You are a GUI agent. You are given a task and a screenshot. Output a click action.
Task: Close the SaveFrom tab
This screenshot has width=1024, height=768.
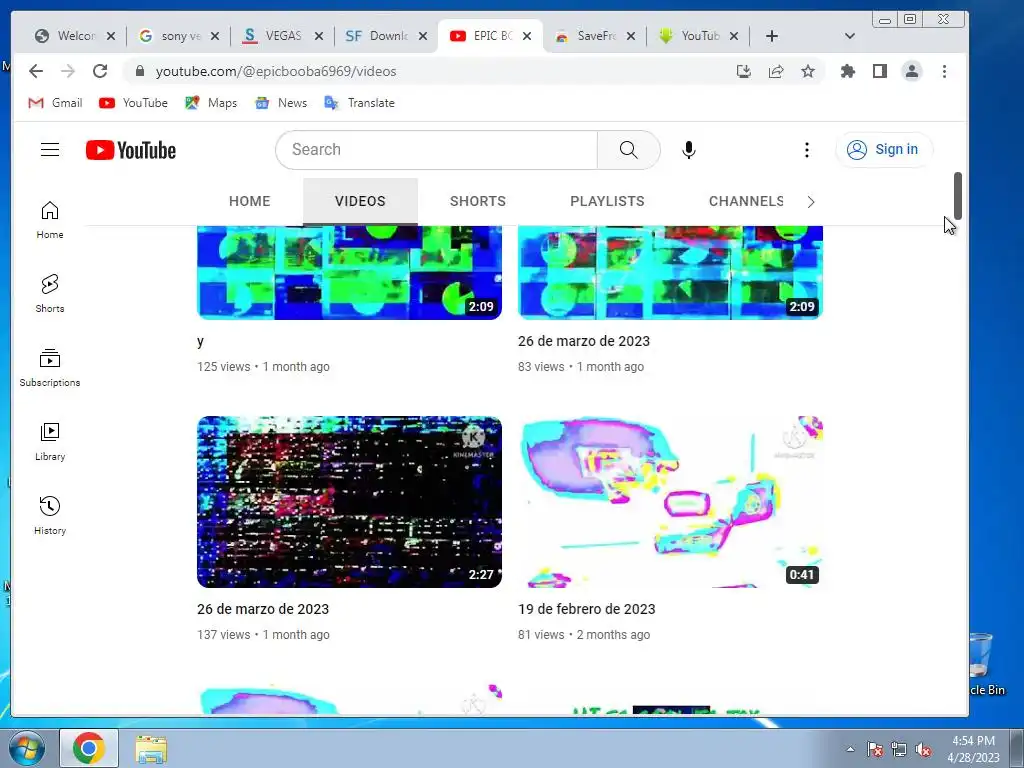(x=630, y=37)
